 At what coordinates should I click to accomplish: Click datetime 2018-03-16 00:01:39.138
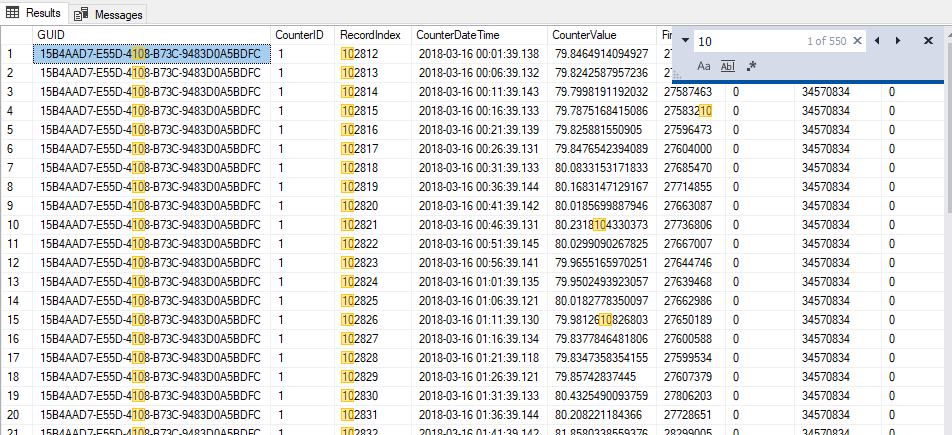pos(479,54)
